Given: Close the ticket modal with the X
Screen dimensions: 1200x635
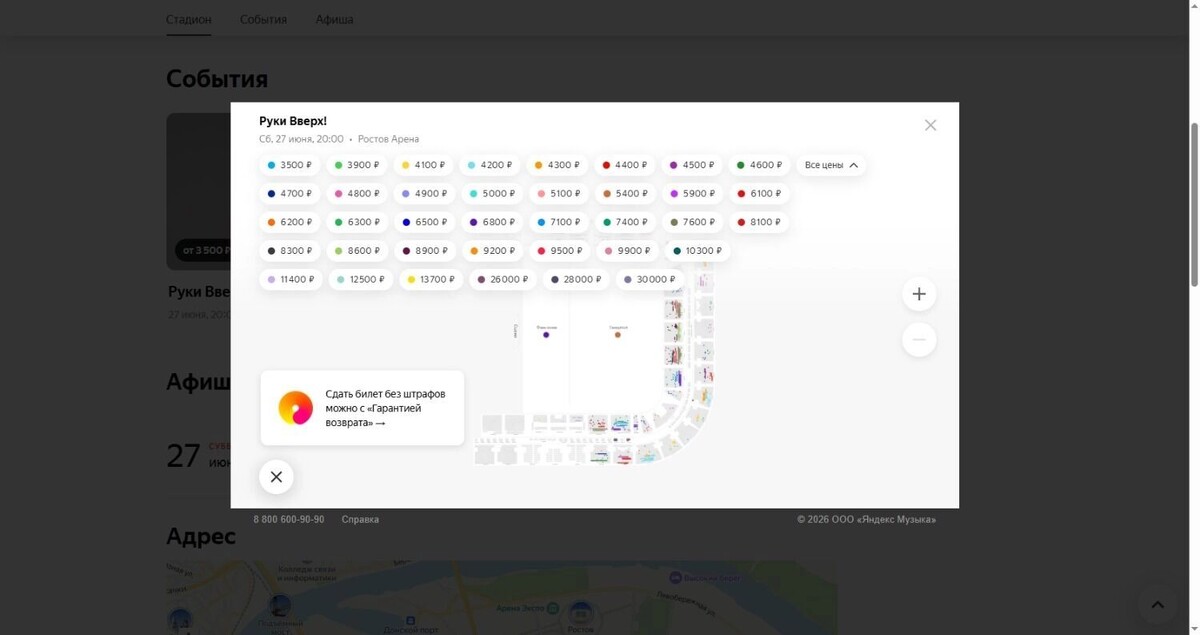Looking at the screenshot, I should click(x=930, y=125).
